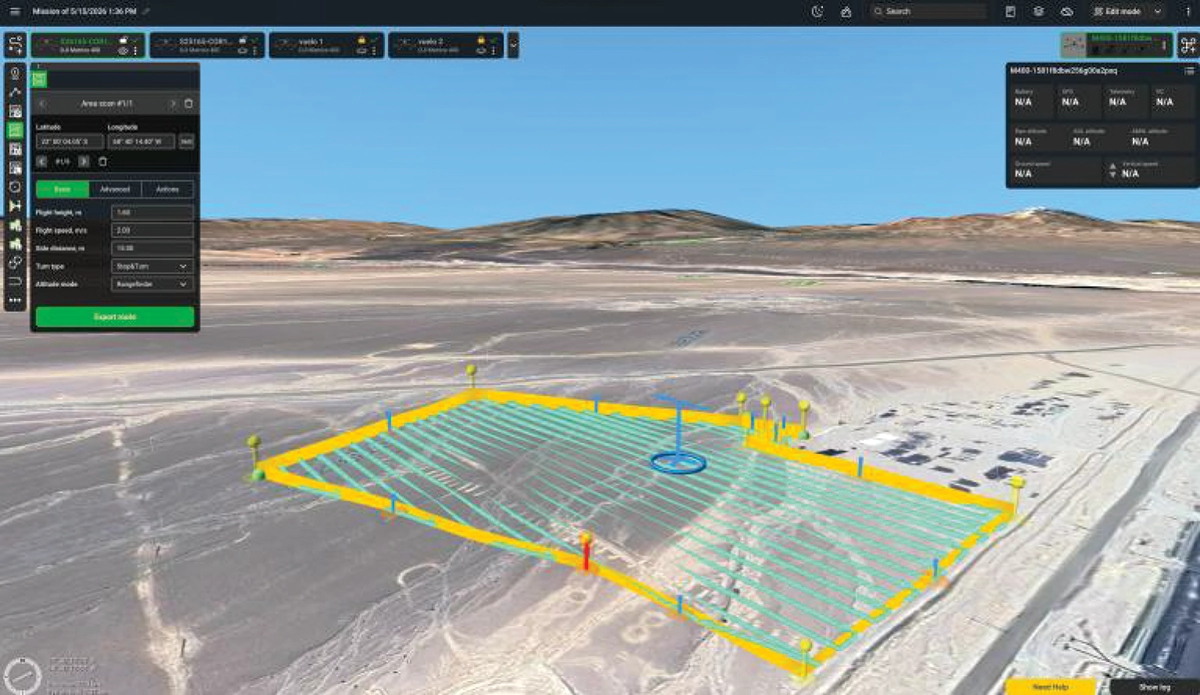The height and width of the screenshot is (695, 1200).
Task: Select the M400 vehicle card
Action: [1116, 45]
